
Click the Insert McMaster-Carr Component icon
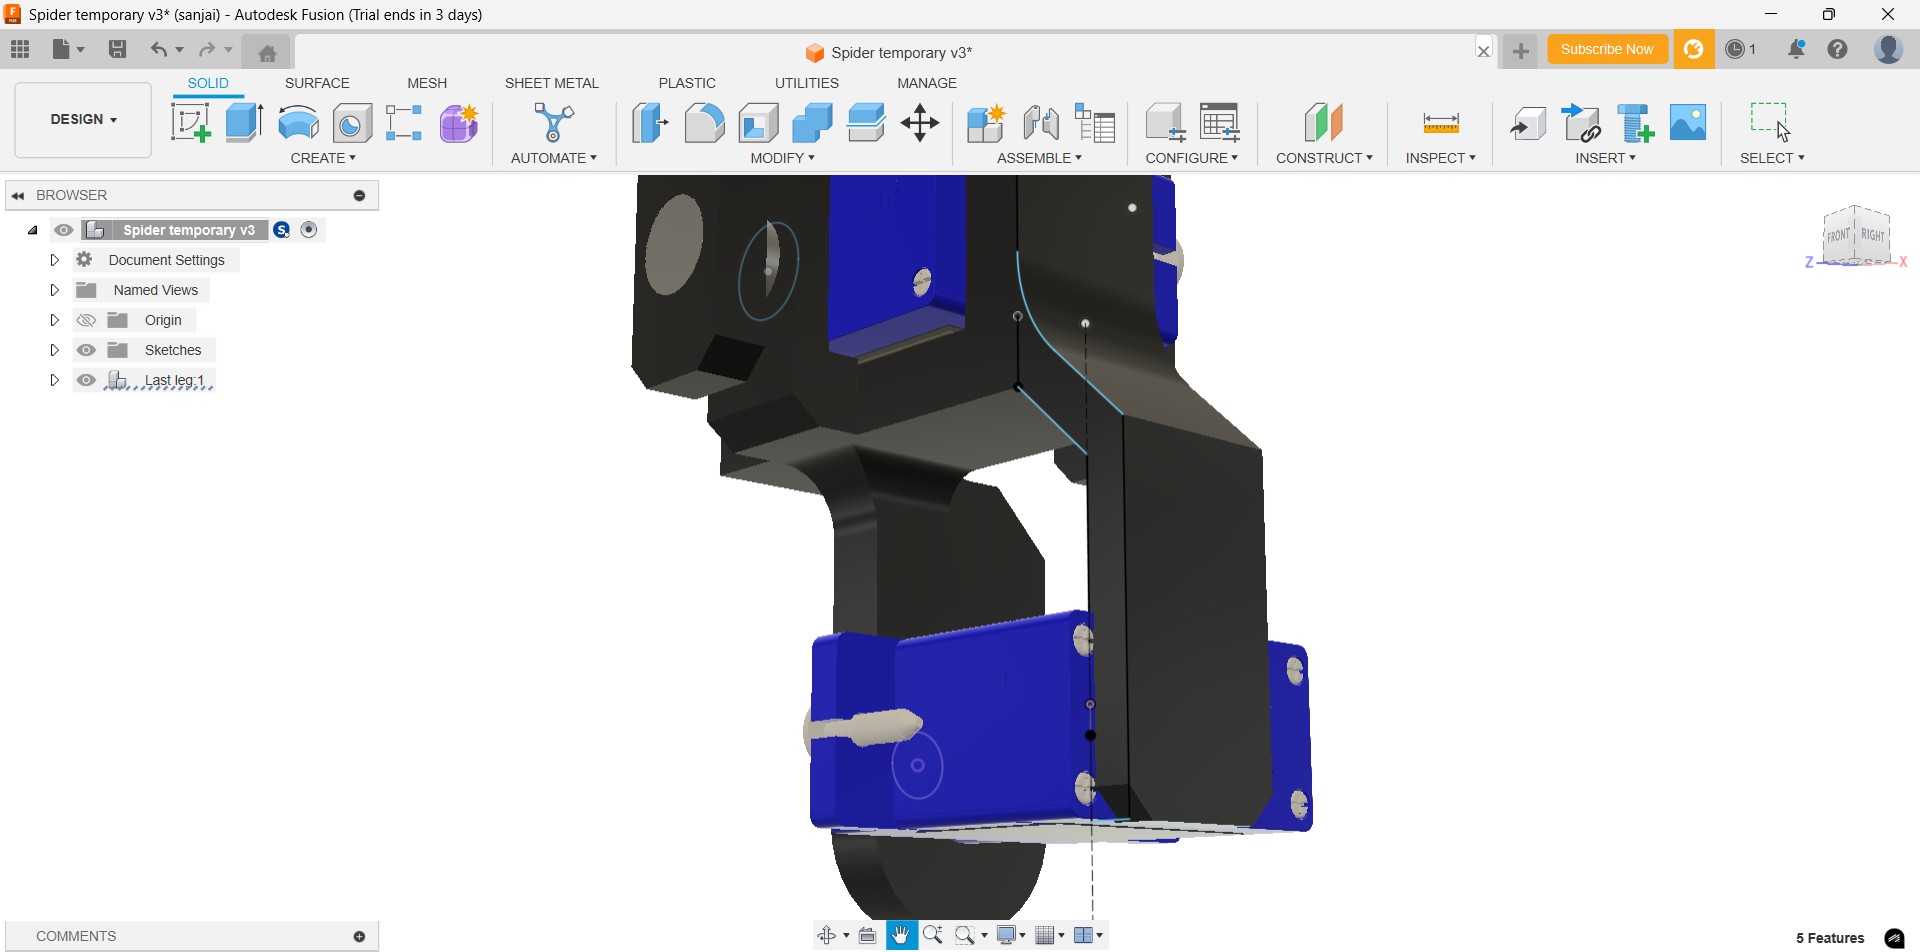click(x=1636, y=123)
